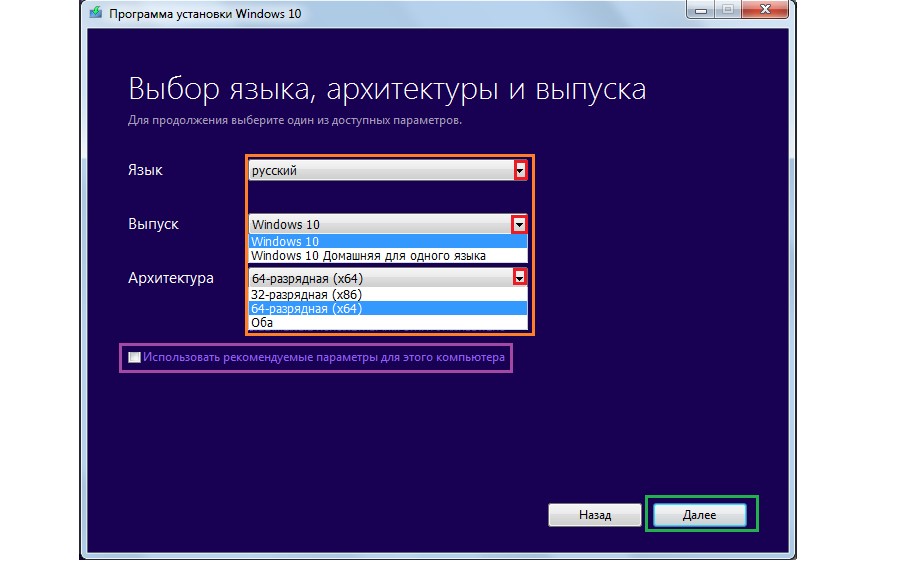Screen dimensions: 905x561
Task: Minimize the Windows 10 setup window
Action: (701, 10)
